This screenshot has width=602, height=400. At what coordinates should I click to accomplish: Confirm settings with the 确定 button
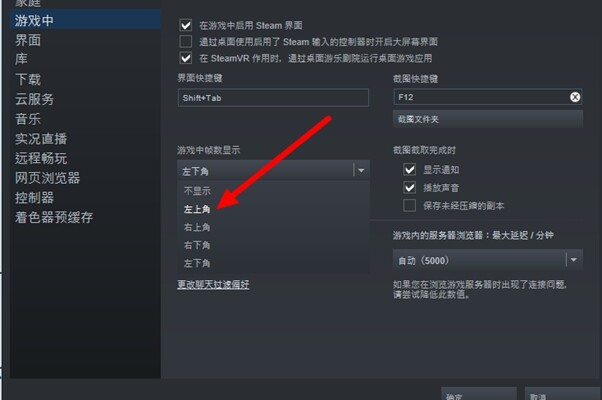click(x=479, y=395)
